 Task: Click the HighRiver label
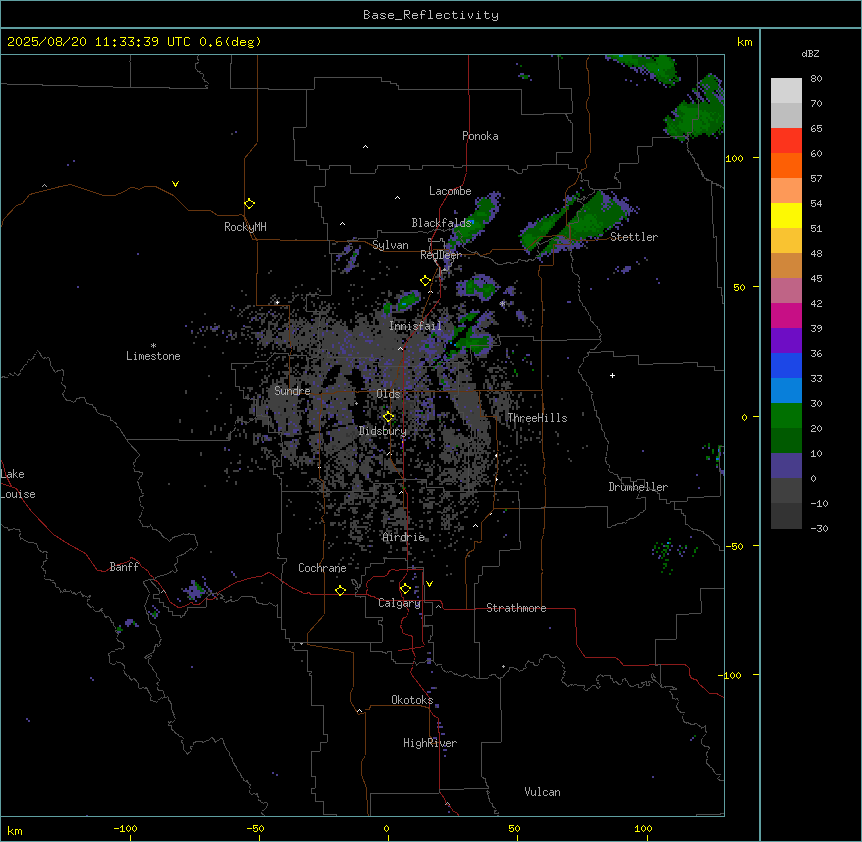tap(430, 743)
